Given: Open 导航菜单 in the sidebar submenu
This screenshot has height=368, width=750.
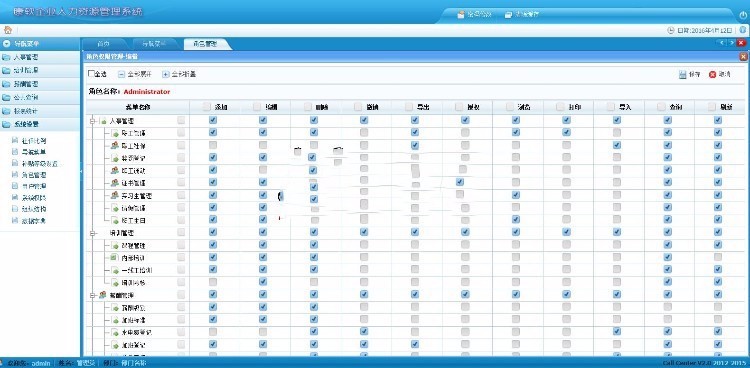Looking at the screenshot, I should tap(33, 152).
